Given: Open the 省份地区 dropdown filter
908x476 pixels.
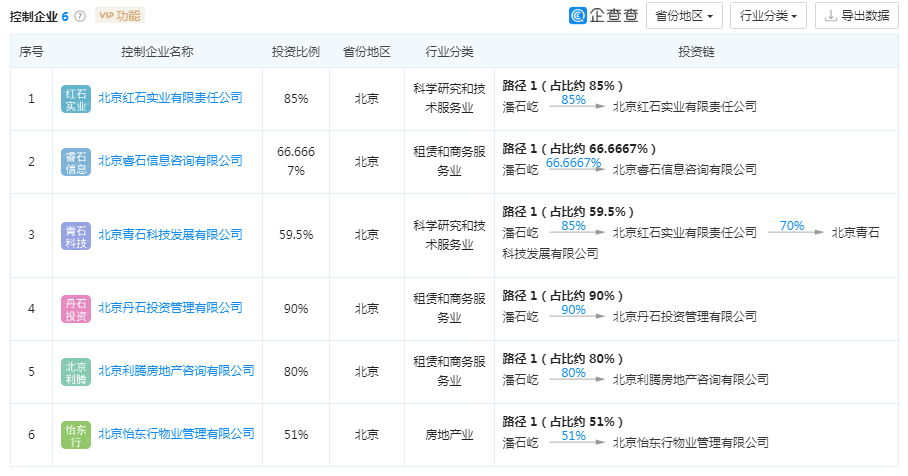Looking at the screenshot, I should coord(685,16).
